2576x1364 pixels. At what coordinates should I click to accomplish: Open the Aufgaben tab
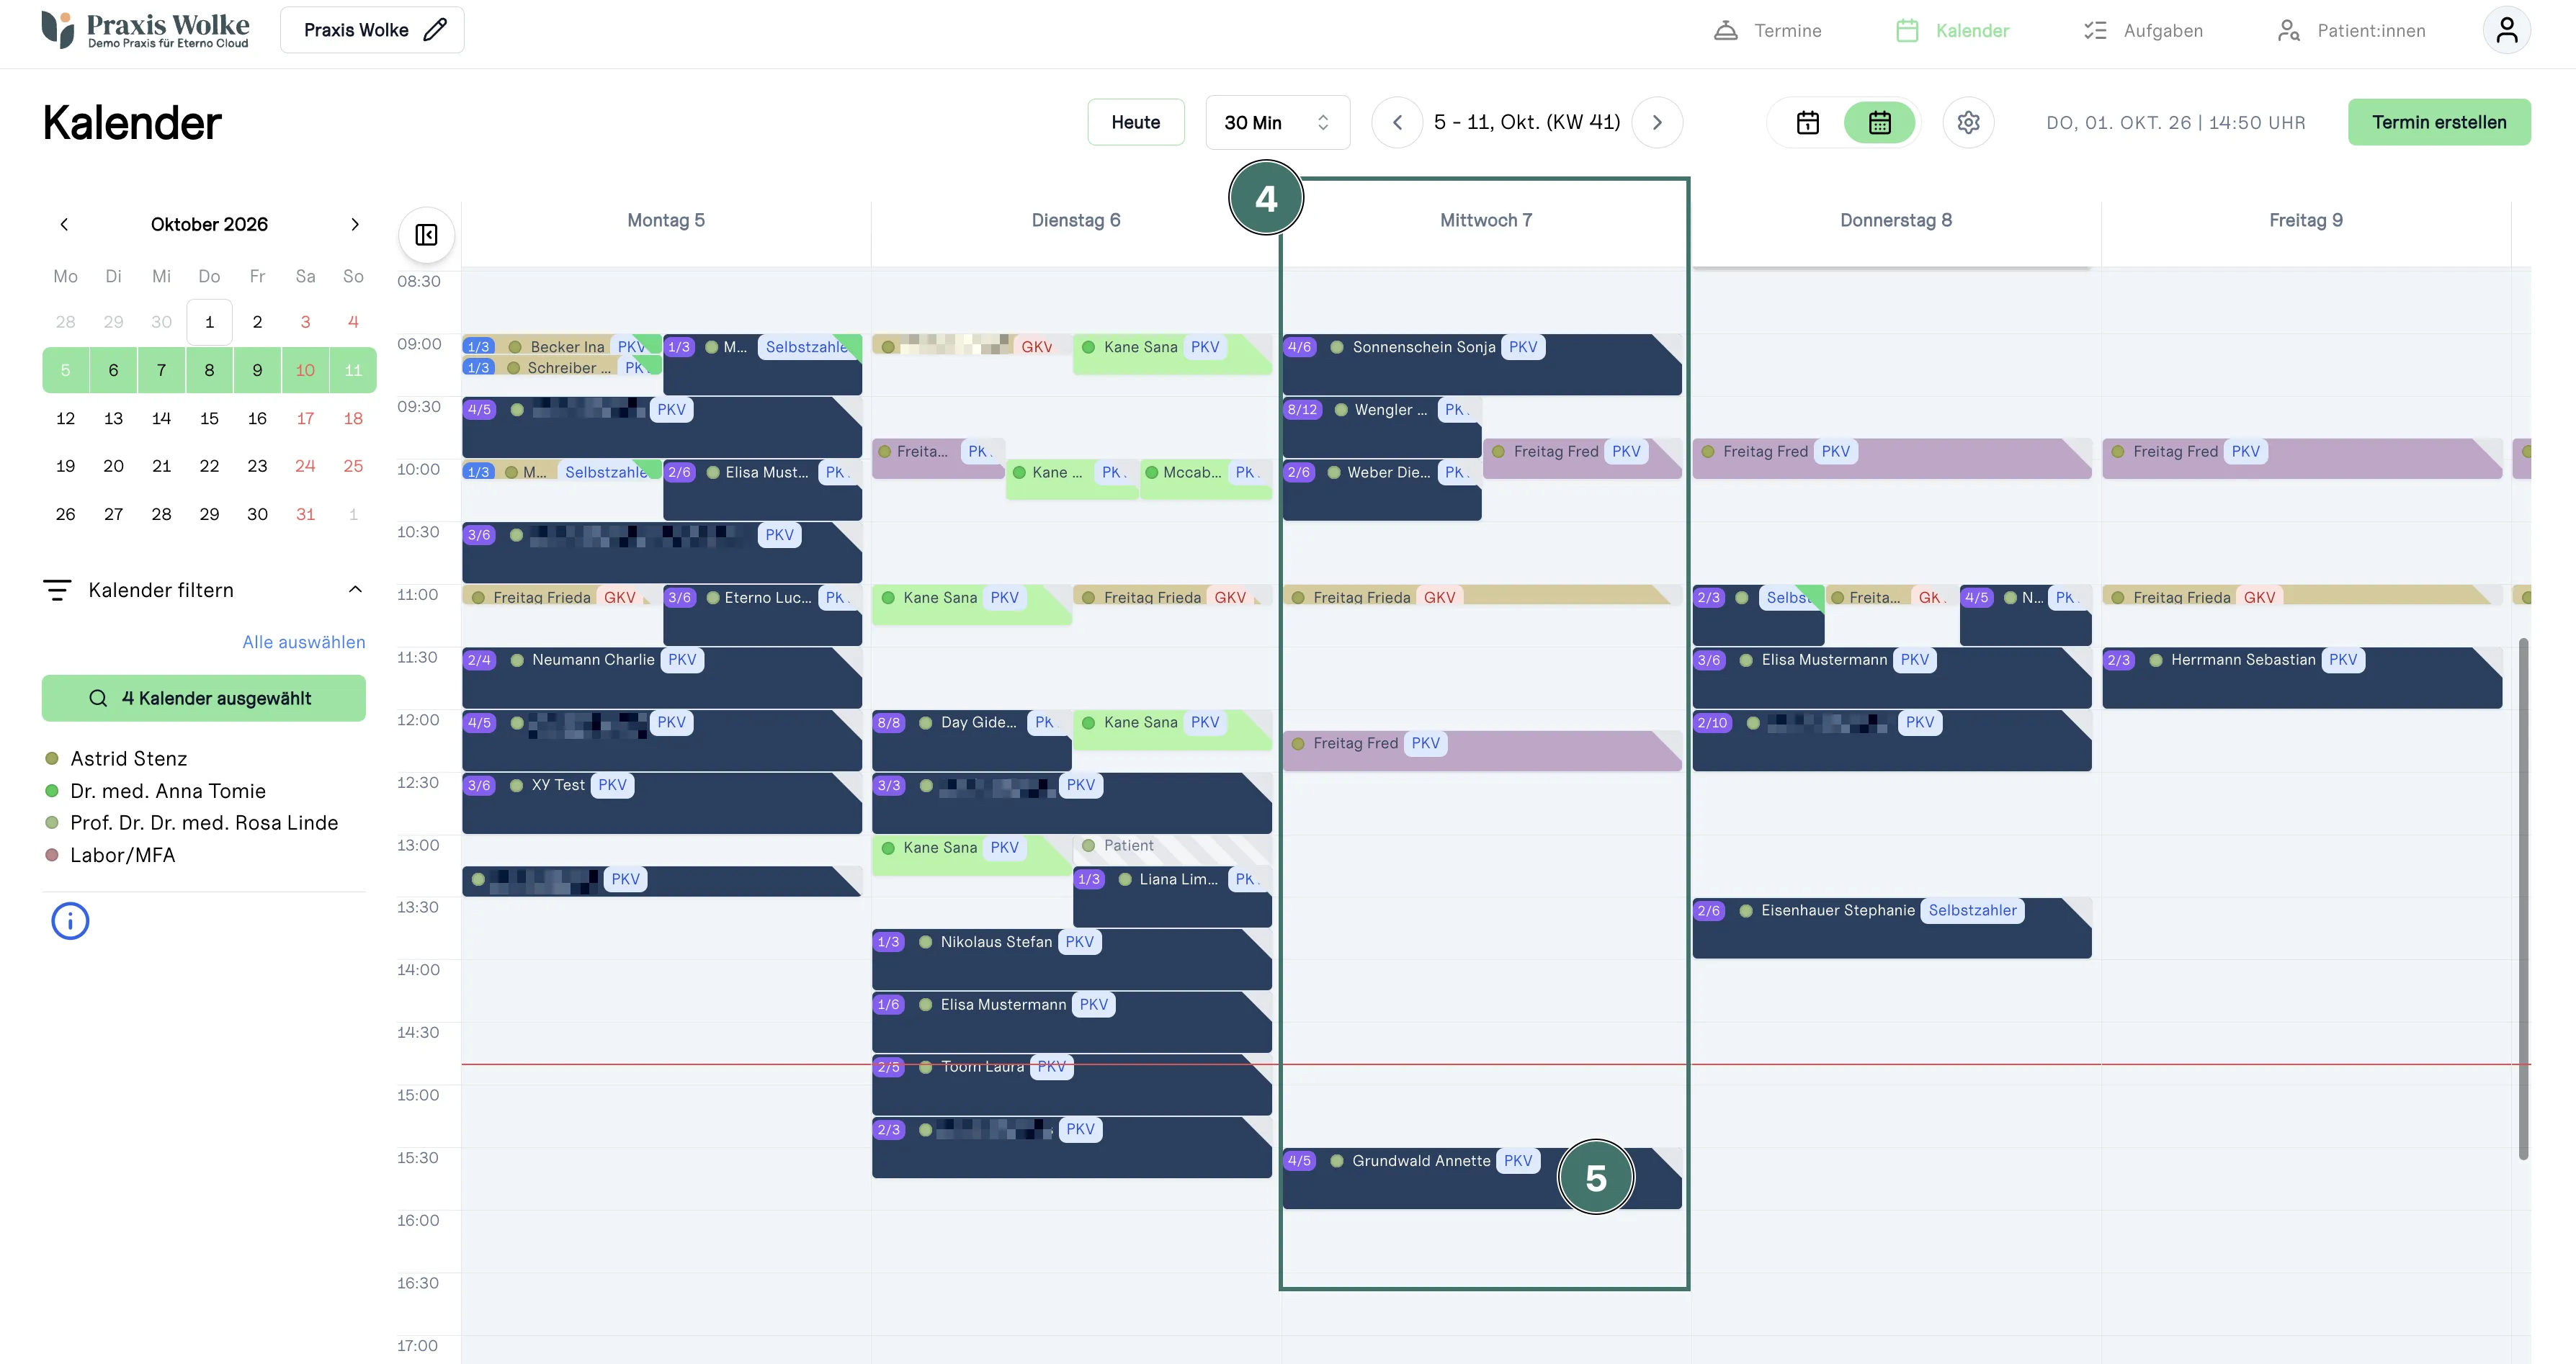pos(2143,30)
